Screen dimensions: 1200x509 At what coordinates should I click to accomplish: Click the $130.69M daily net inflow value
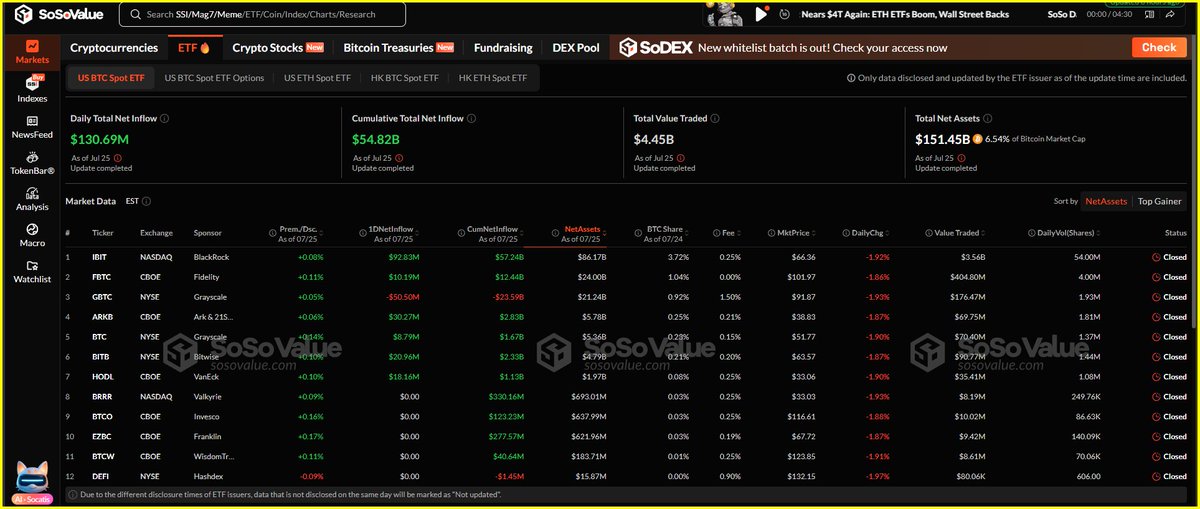99,139
